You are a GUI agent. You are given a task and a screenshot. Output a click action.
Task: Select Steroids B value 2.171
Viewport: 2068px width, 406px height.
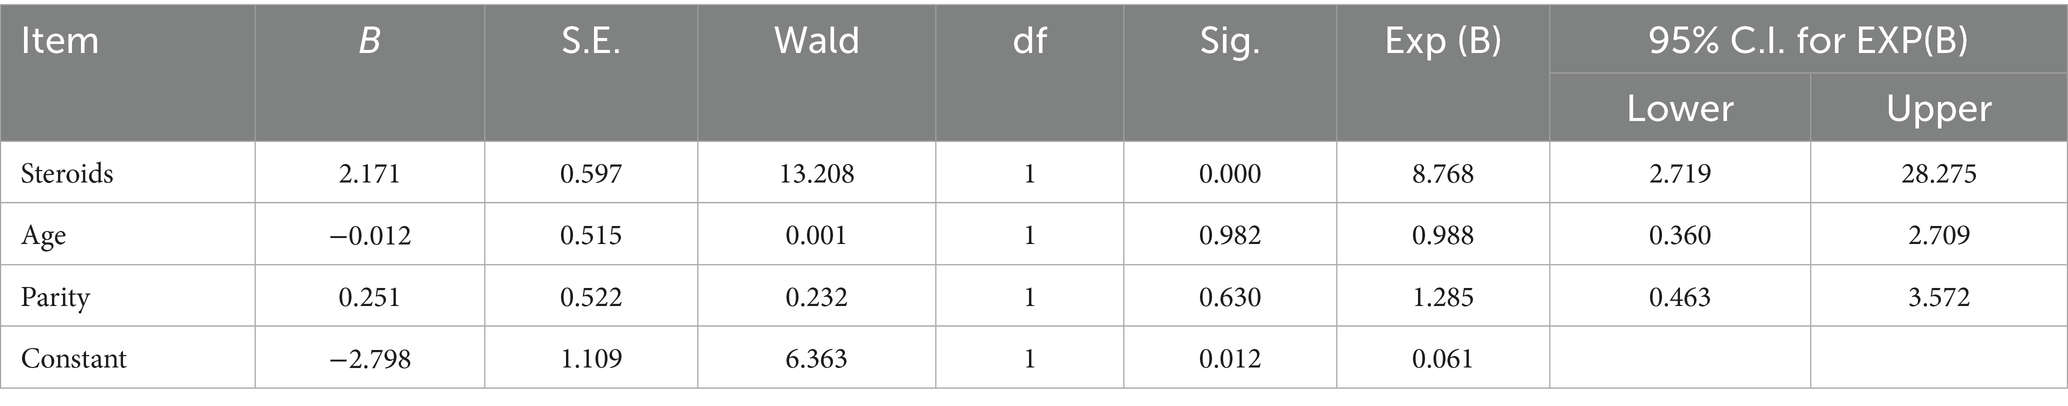(x=369, y=174)
